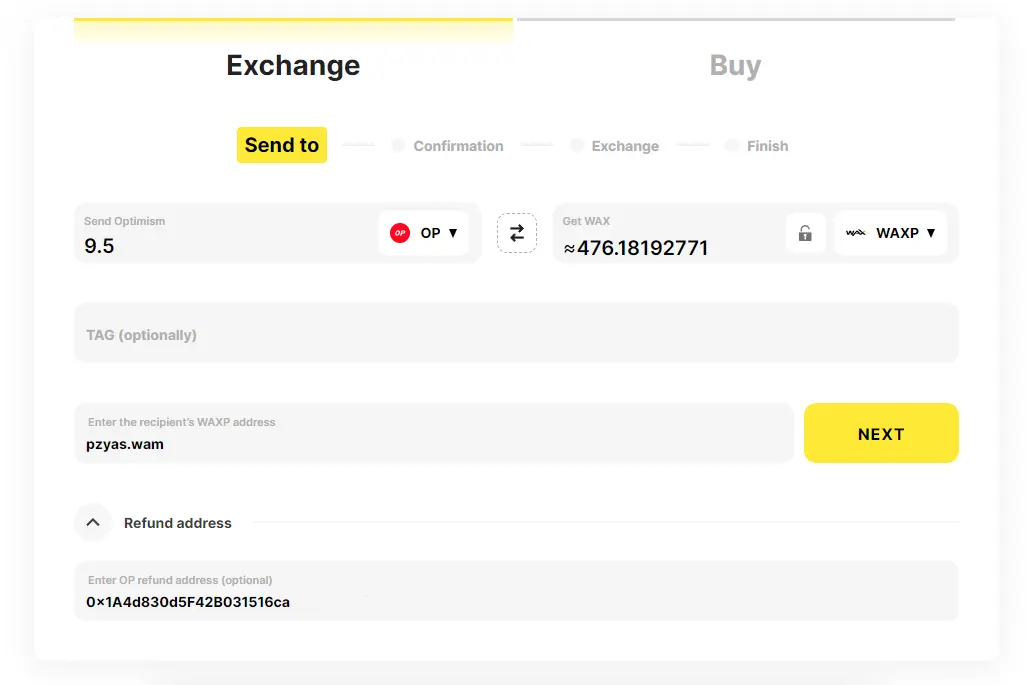Swap the send and receive currencies

click(x=517, y=233)
